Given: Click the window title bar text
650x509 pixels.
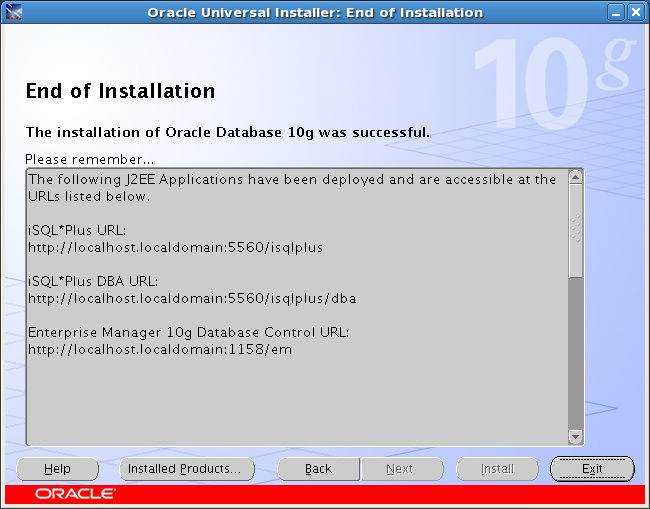Looking at the screenshot, I should click(x=315, y=12).
